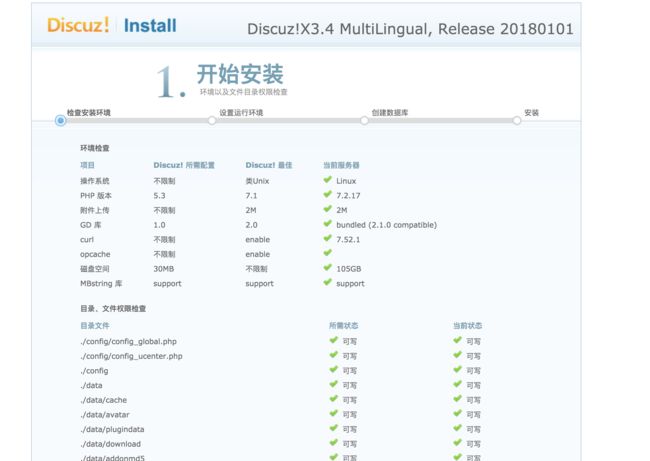Select the 设置运行环境 step circle
Screen dimensions: 650x461
(212, 121)
